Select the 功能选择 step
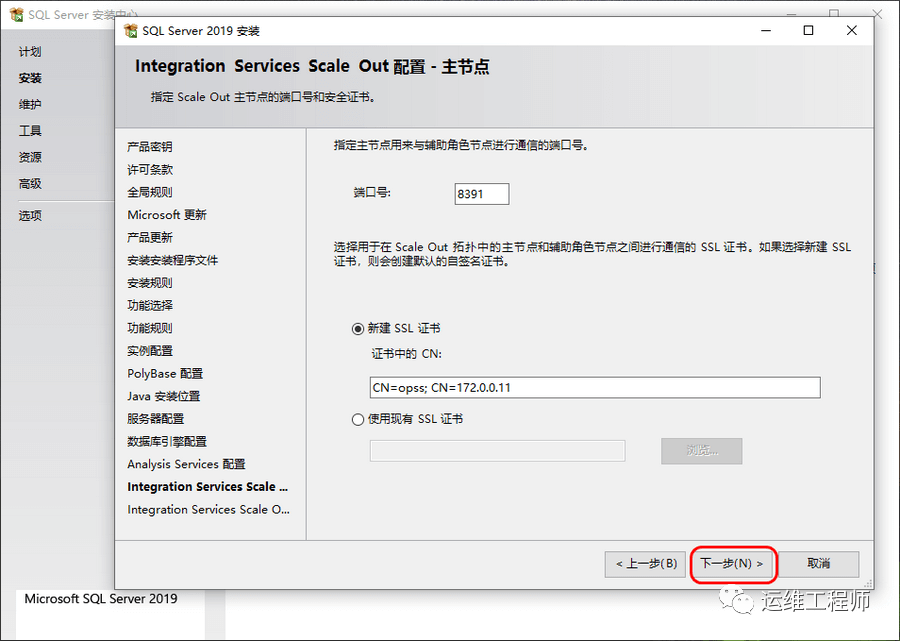The height and width of the screenshot is (641, 900). click(x=150, y=306)
